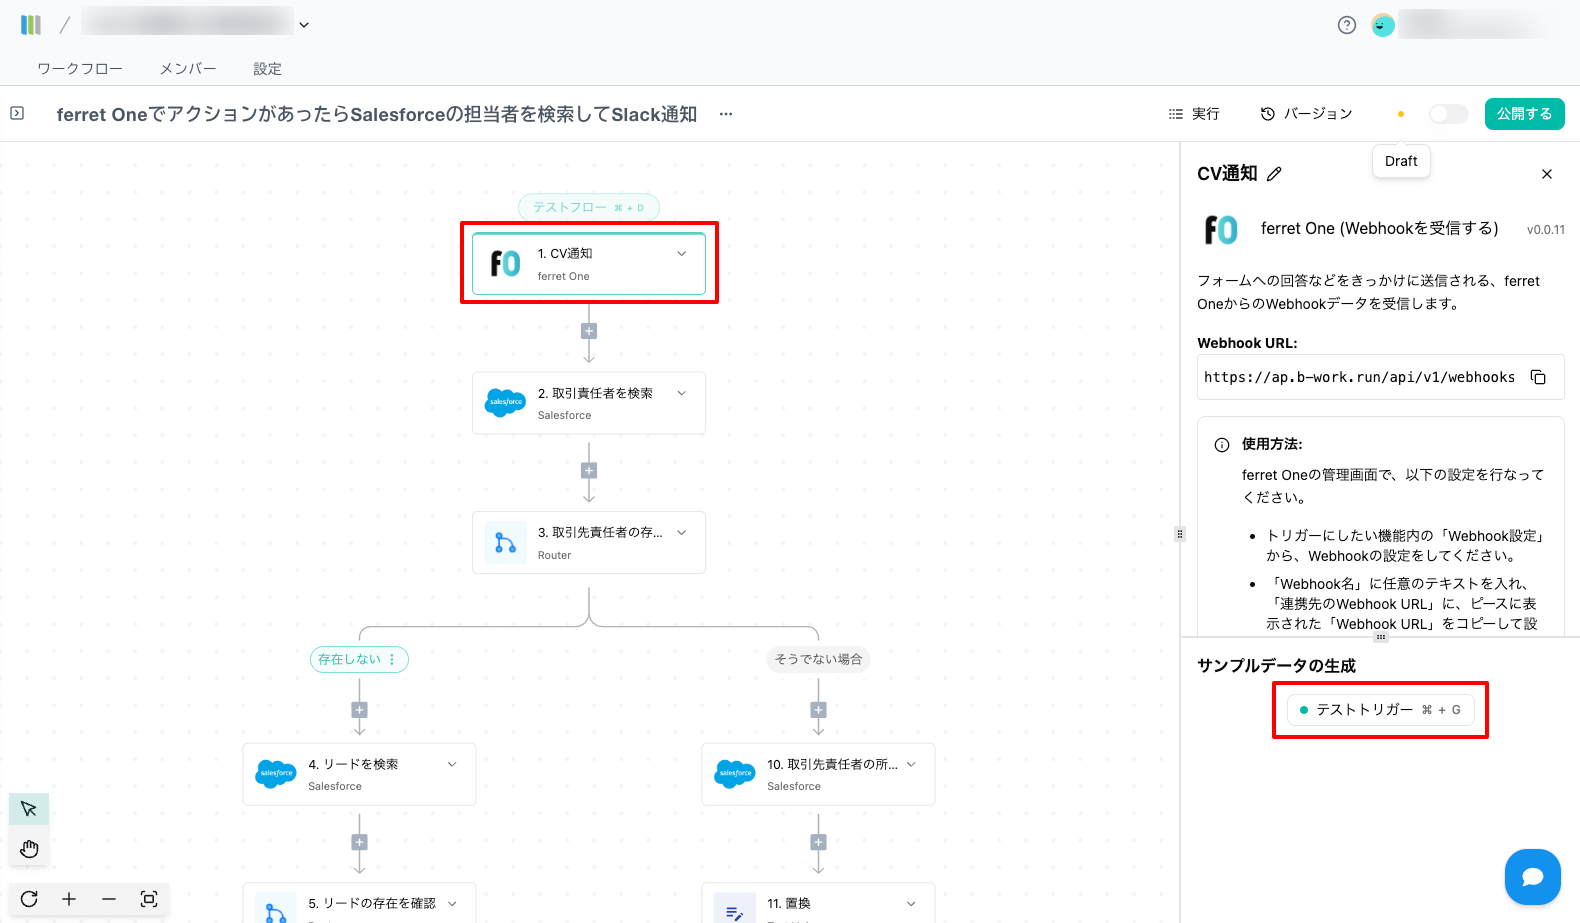Click the Salesforce icon on 取引責任者を検索 node

pyautogui.click(x=505, y=402)
